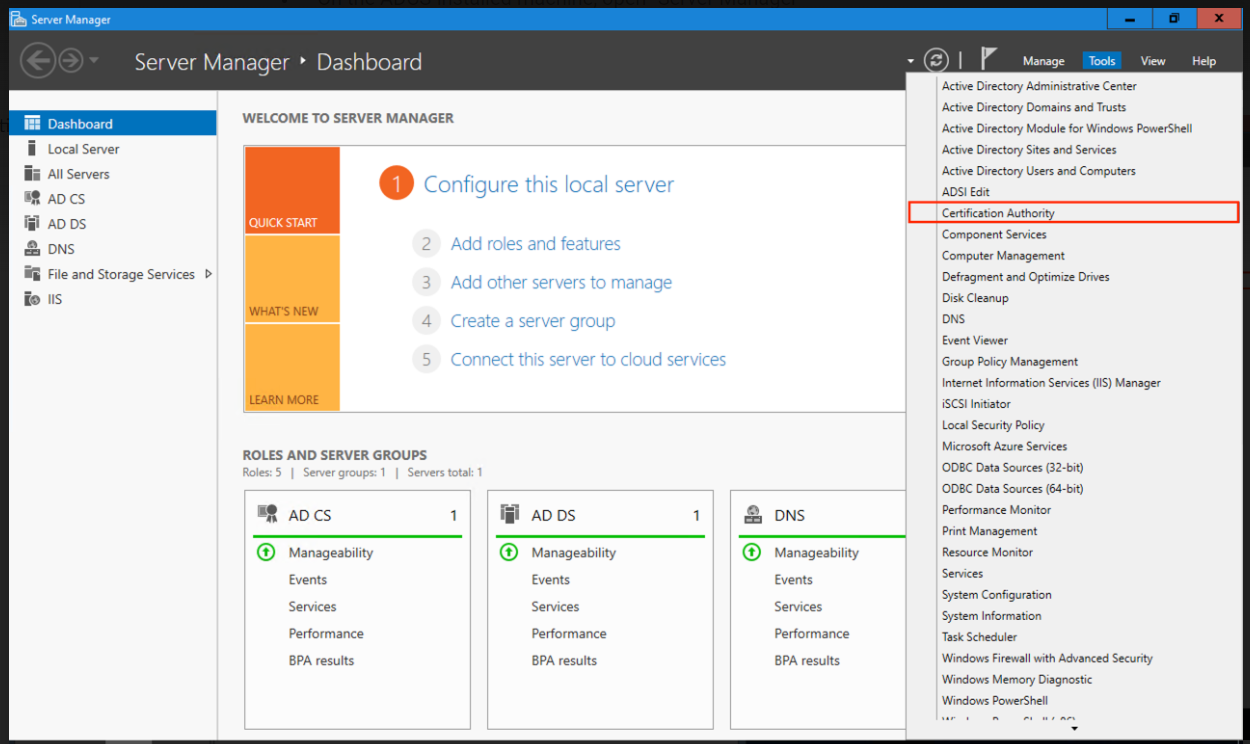1250x744 pixels.
Task: Click DNS Manageability green status icon
Action: pyautogui.click(x=752, y=552)
